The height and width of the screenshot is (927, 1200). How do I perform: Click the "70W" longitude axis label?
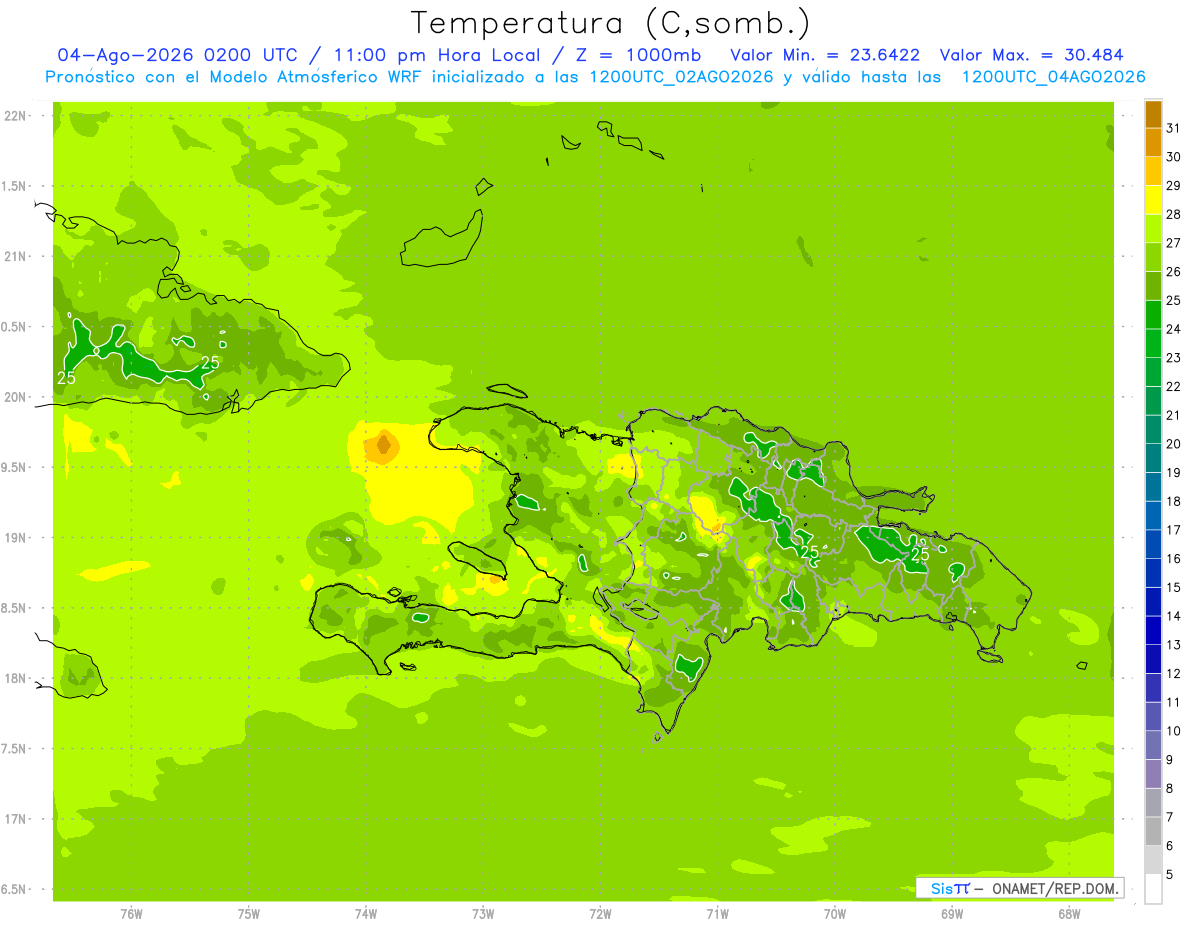point(835,914)
